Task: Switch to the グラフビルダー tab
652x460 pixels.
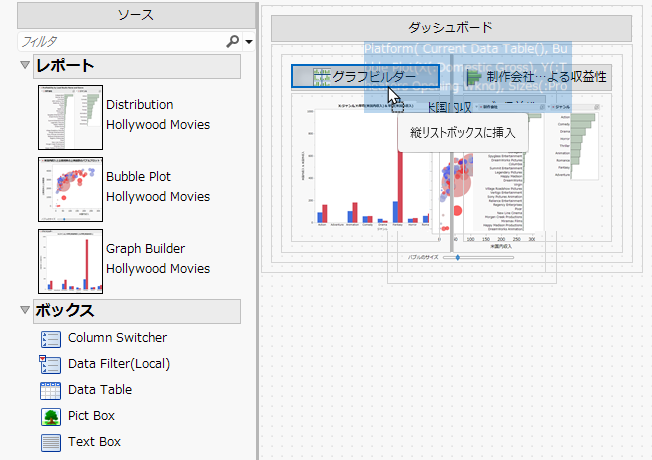Action: 365,76
